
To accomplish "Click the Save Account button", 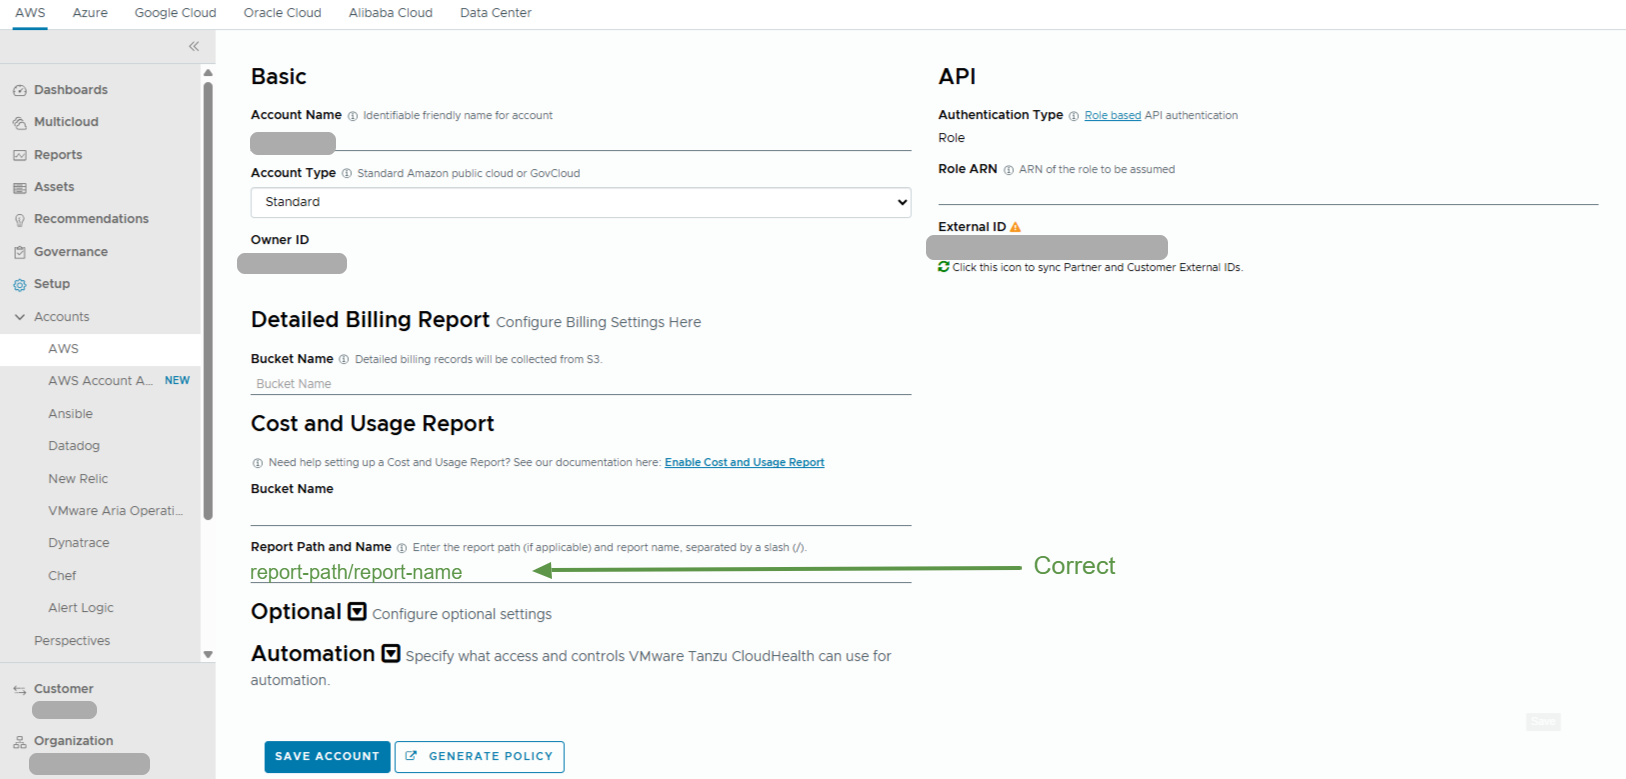I will 327,757.
